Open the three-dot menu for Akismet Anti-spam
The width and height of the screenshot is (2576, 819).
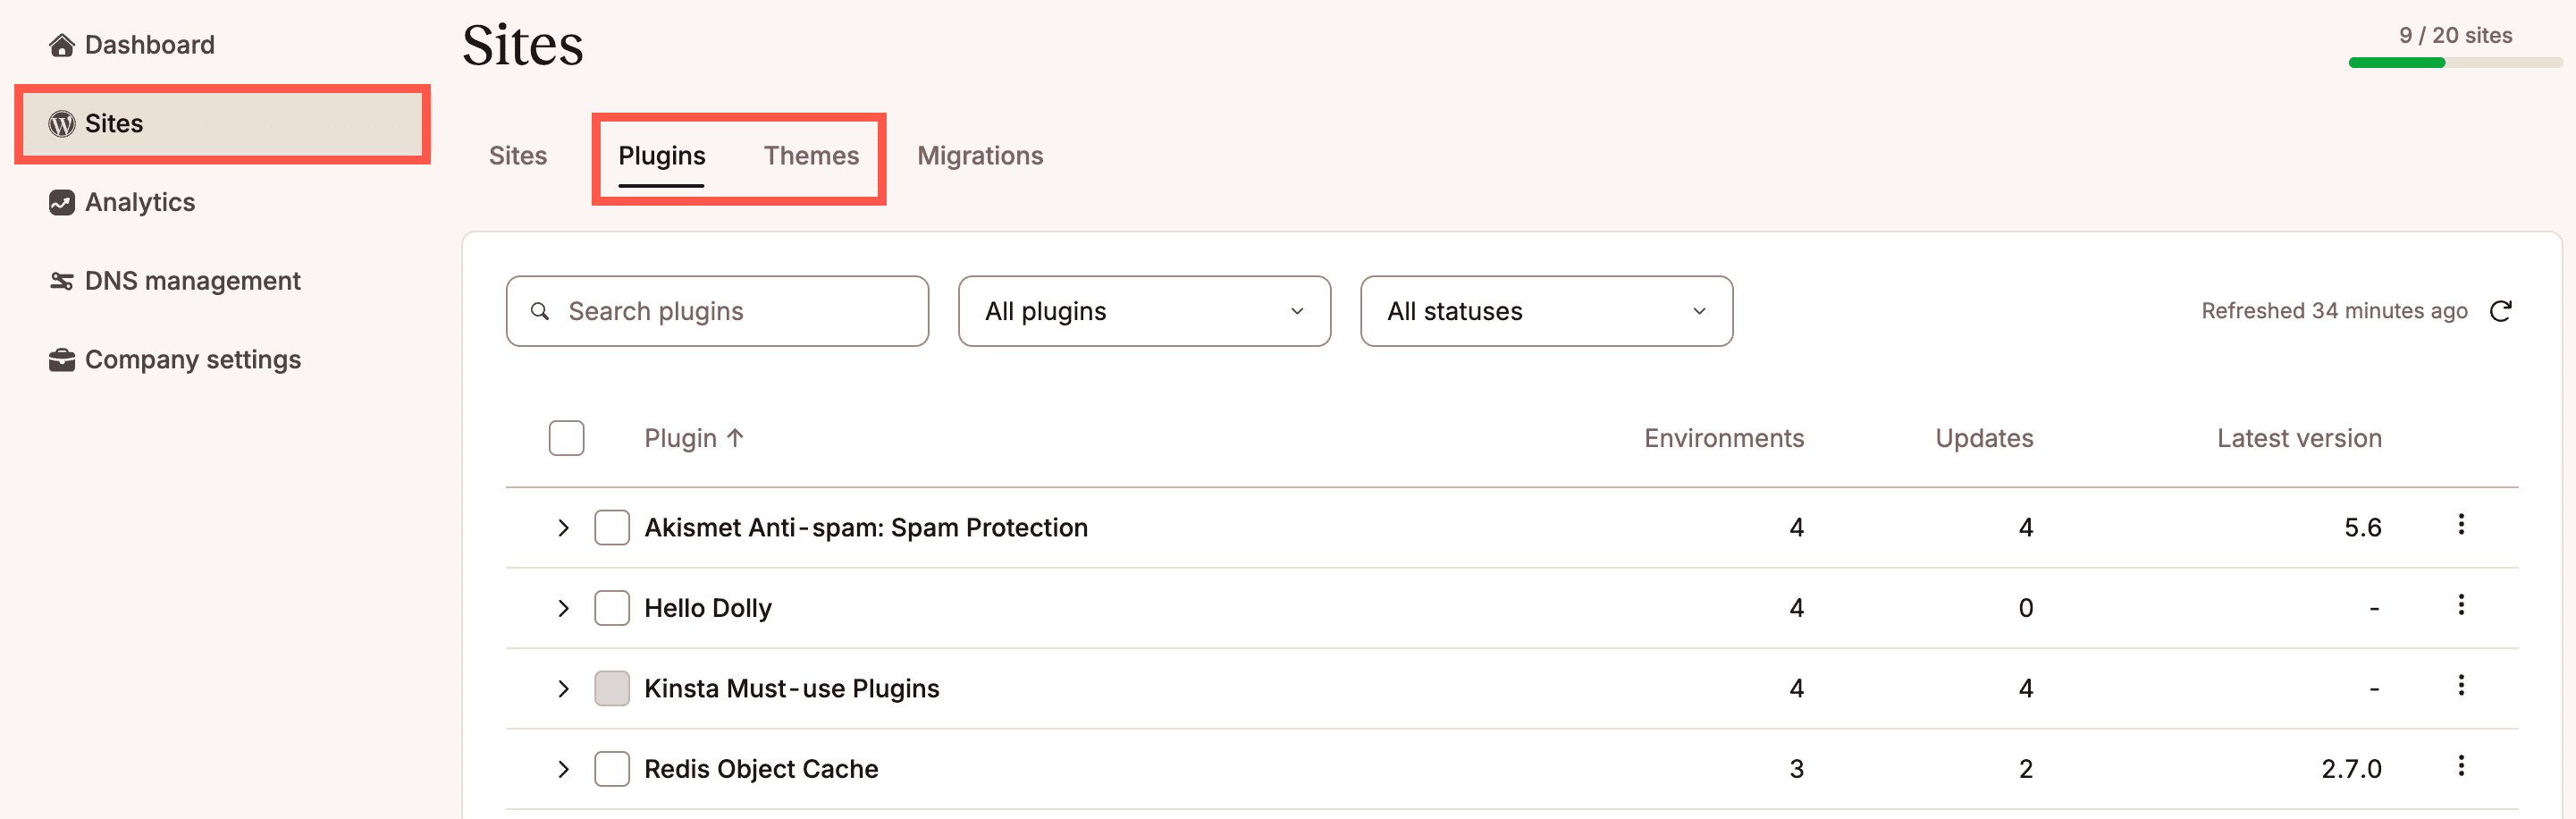(x=2462, y=526)
